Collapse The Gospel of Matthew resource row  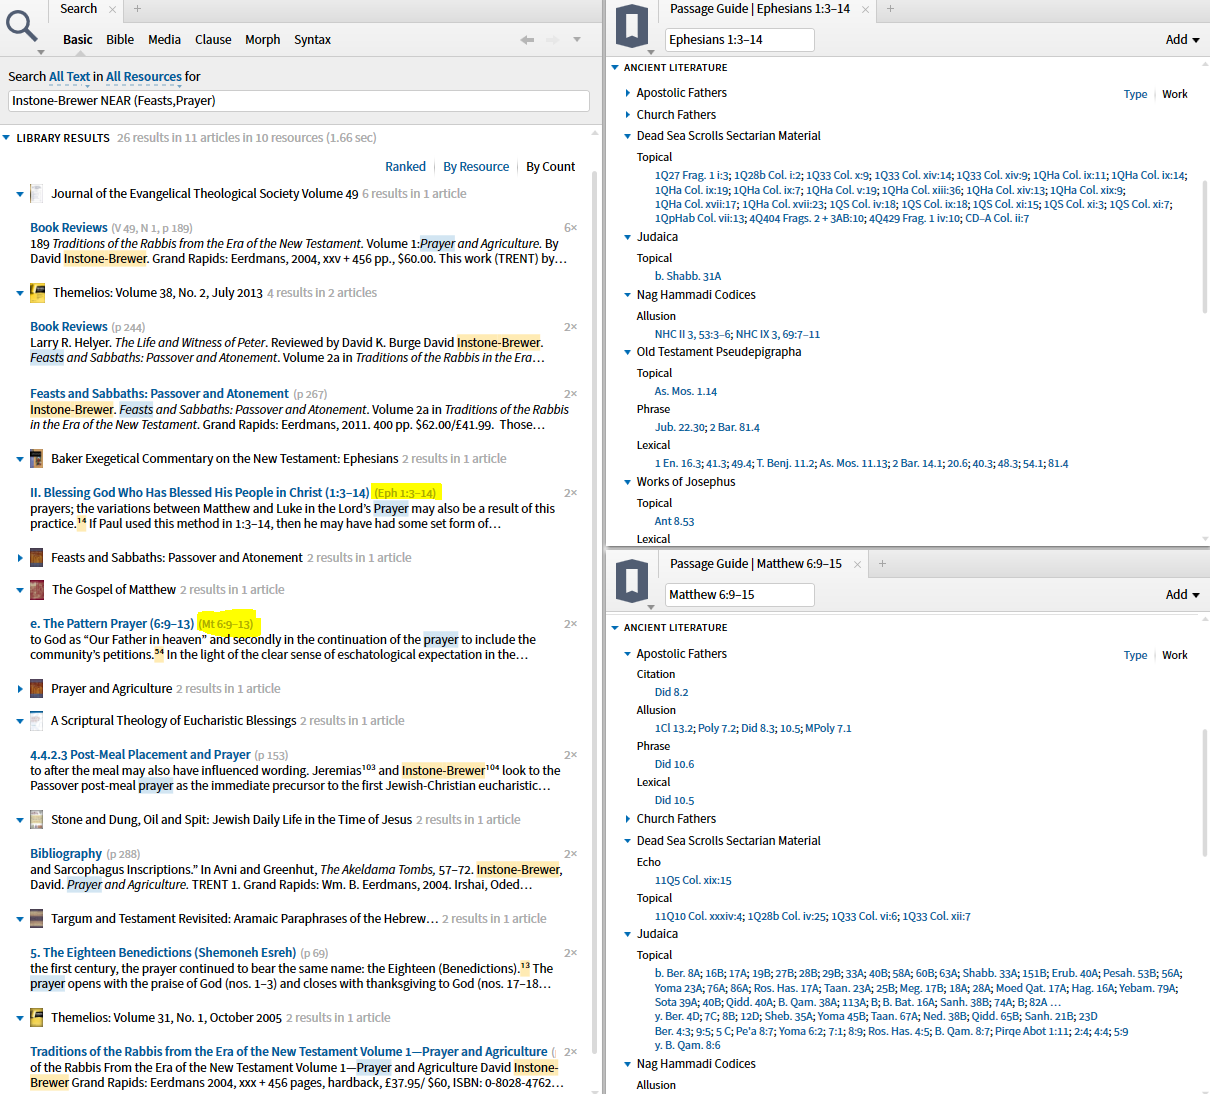point(20,590)
